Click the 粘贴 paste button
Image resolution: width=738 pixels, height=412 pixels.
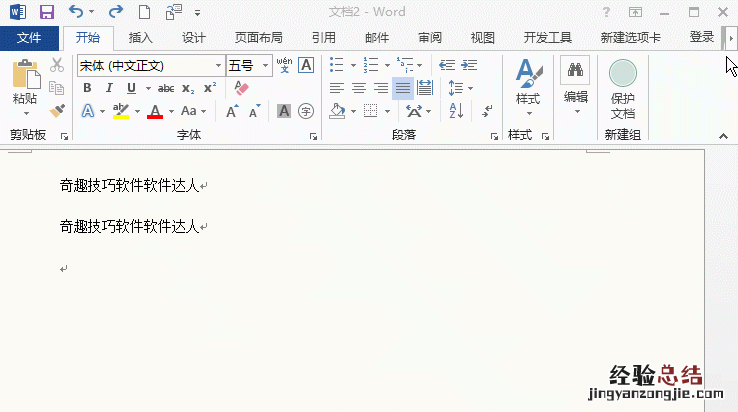point(25,88)
